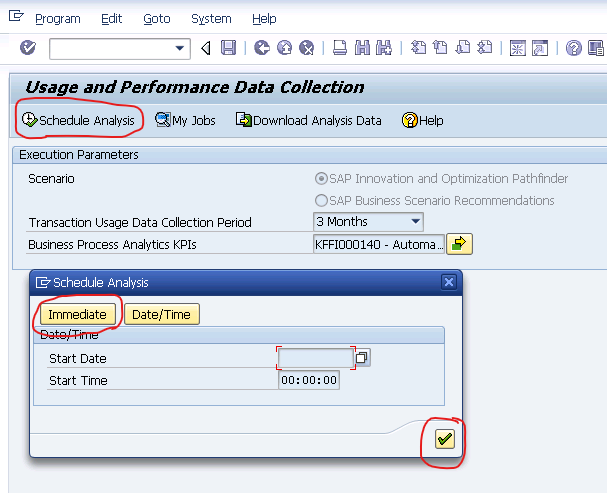Open the Edit menu
Image resolution: width=607 pixels, height=493 pixels.
[x=111, y=19]
